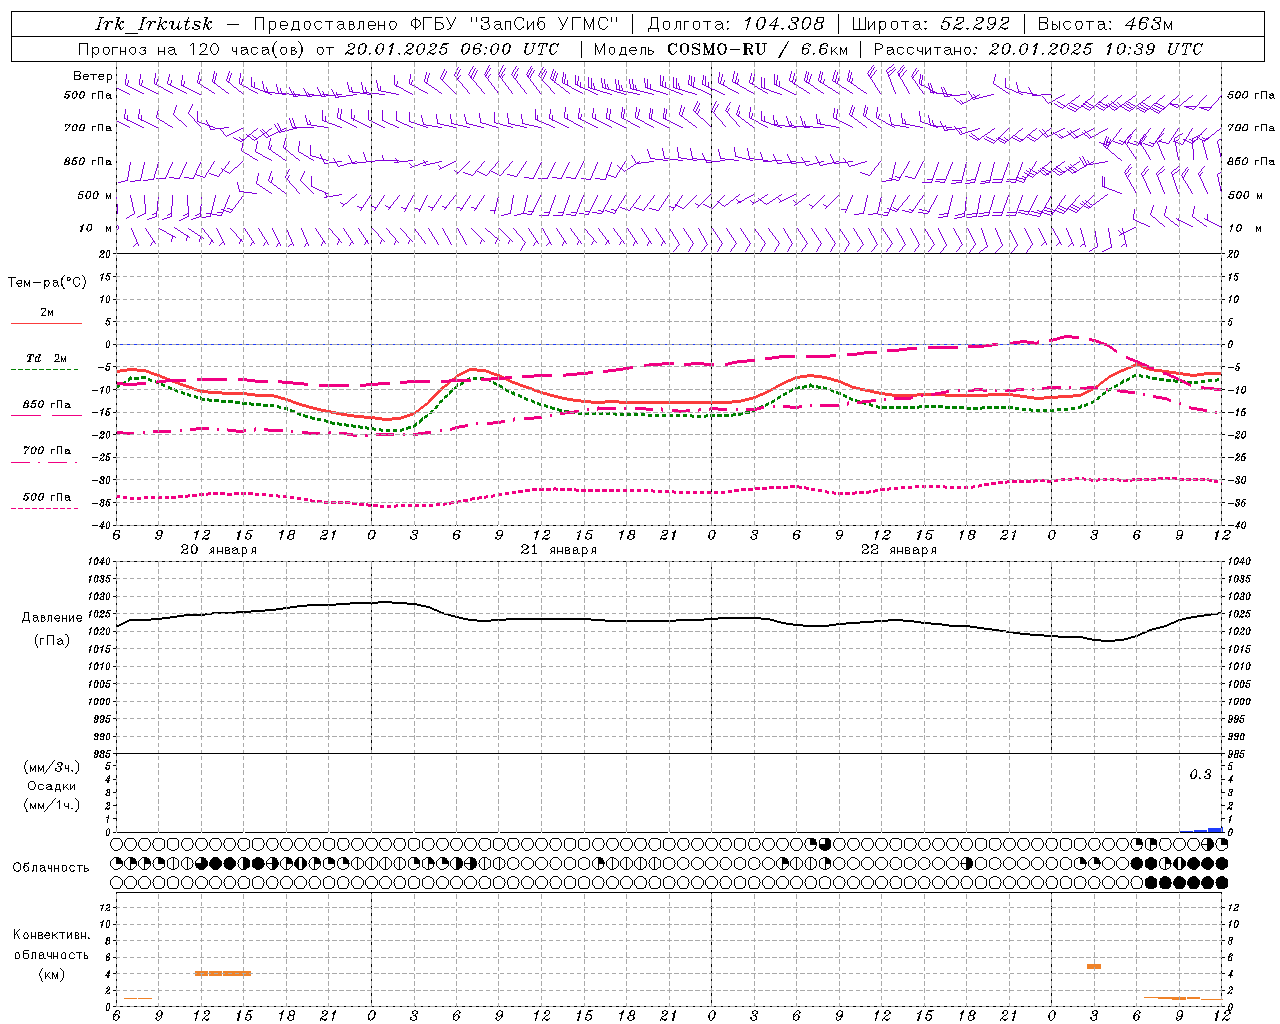Click the short orange convective bar at 5 km
Screen dimensions: 1280x1024
[1094, 966]
